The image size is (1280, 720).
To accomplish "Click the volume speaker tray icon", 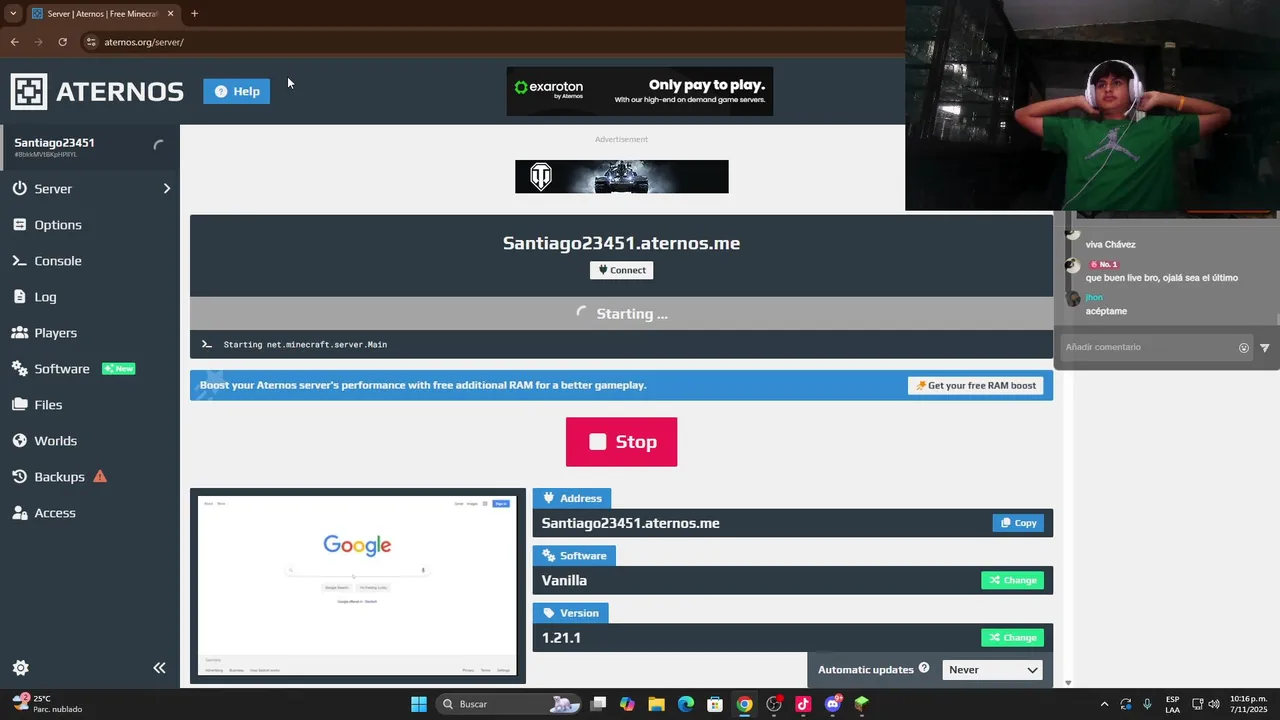I will click(1213, 704).
